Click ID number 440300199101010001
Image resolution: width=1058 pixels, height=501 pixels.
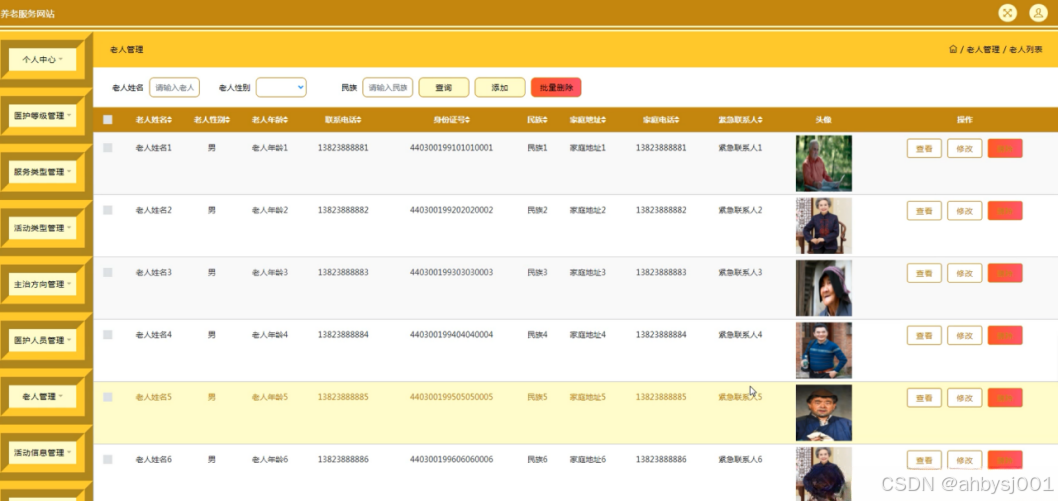[451, 148]
